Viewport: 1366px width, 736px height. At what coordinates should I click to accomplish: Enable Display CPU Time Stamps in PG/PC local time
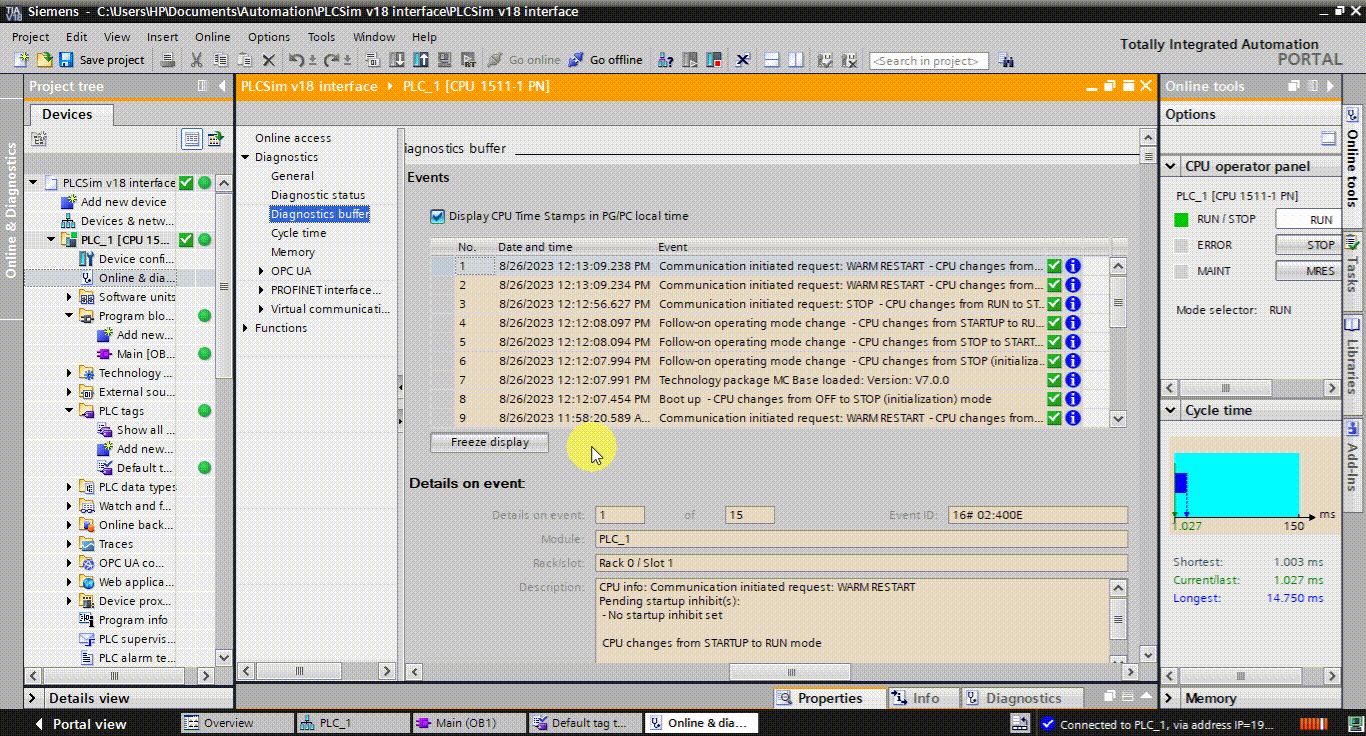point(437,216)
